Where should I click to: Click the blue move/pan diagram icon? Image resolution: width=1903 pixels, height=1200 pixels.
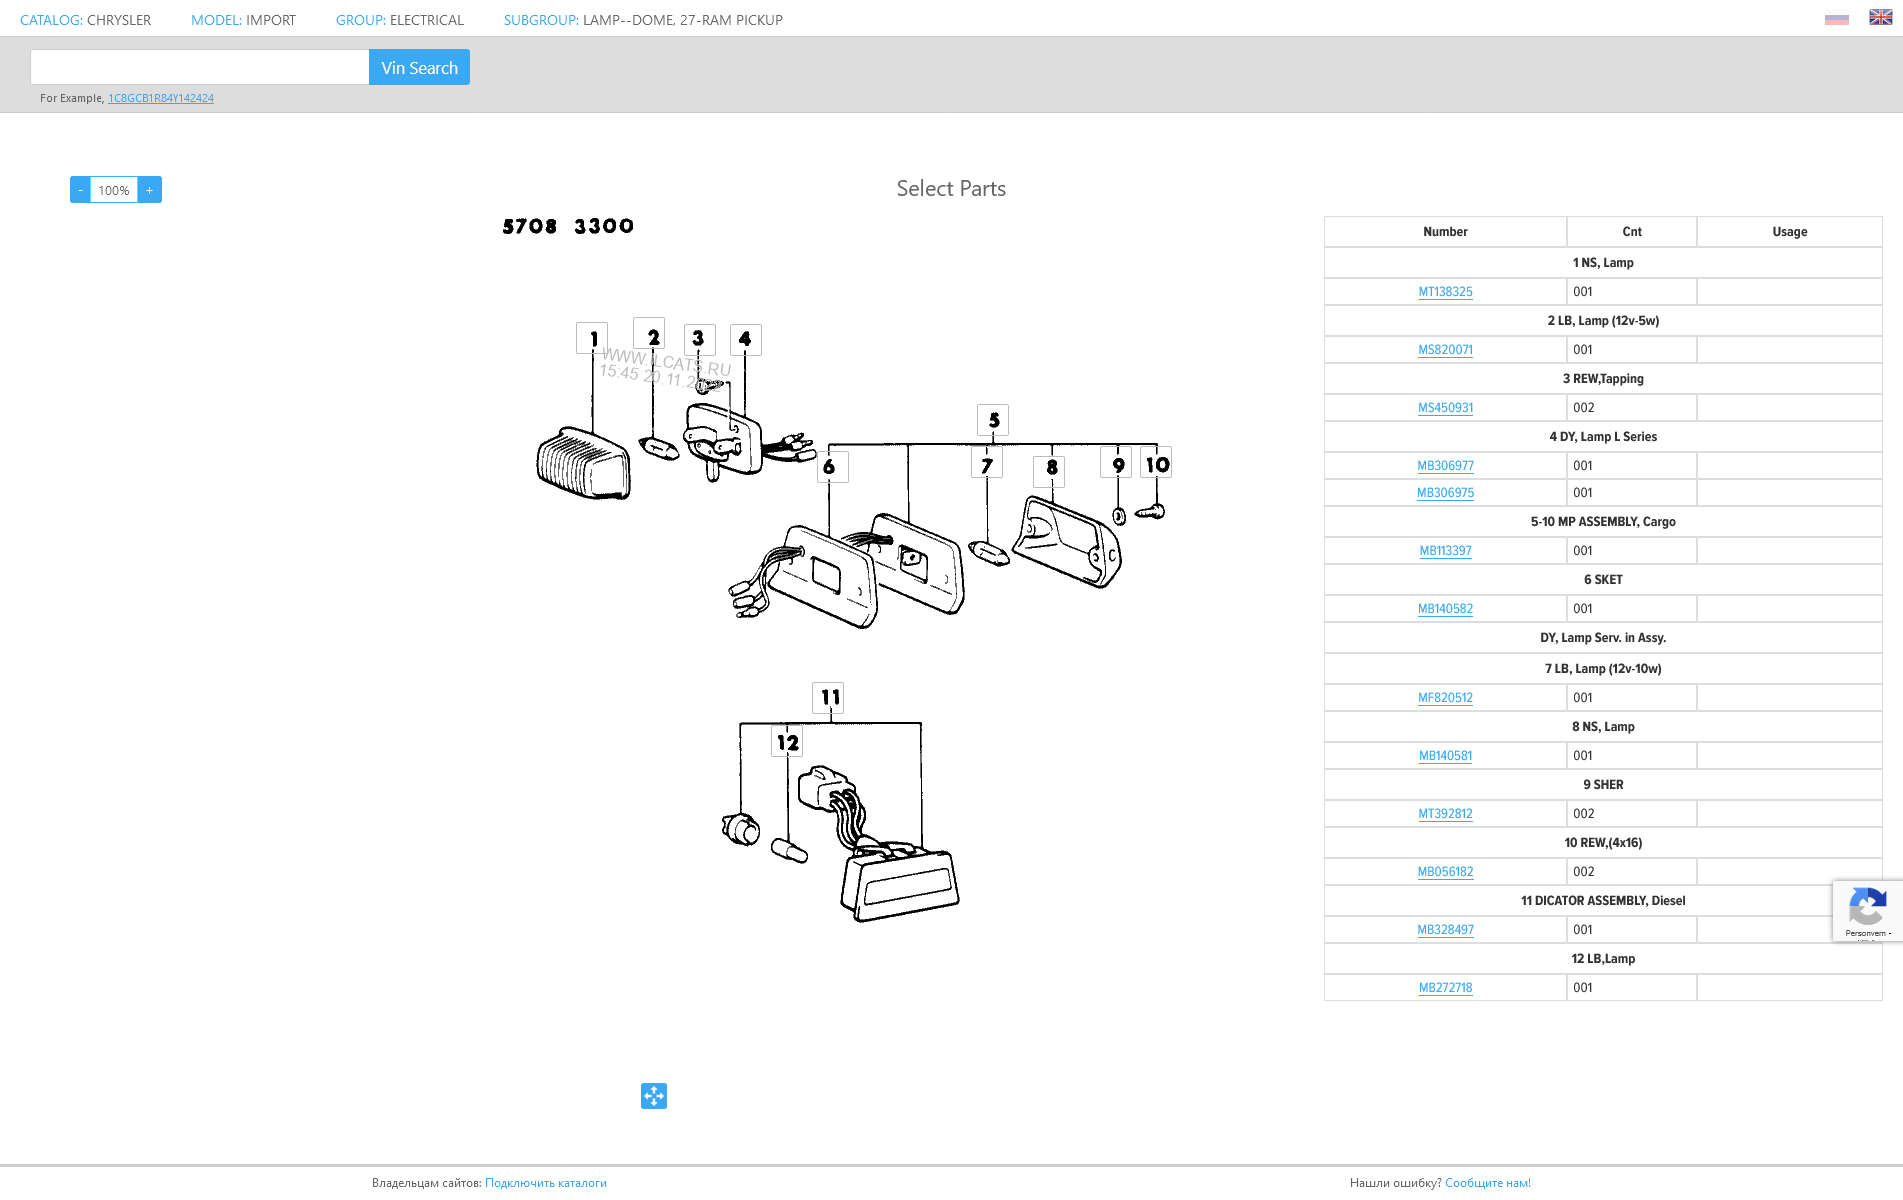[x=654, y=1096]
